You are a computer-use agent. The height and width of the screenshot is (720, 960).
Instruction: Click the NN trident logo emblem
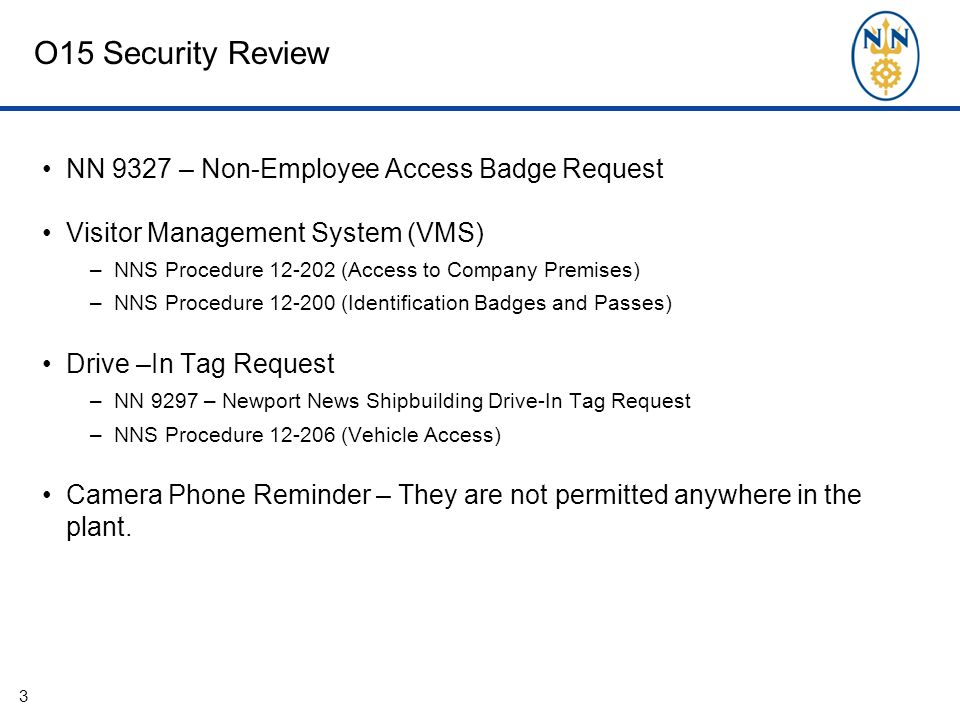(885, 56)
